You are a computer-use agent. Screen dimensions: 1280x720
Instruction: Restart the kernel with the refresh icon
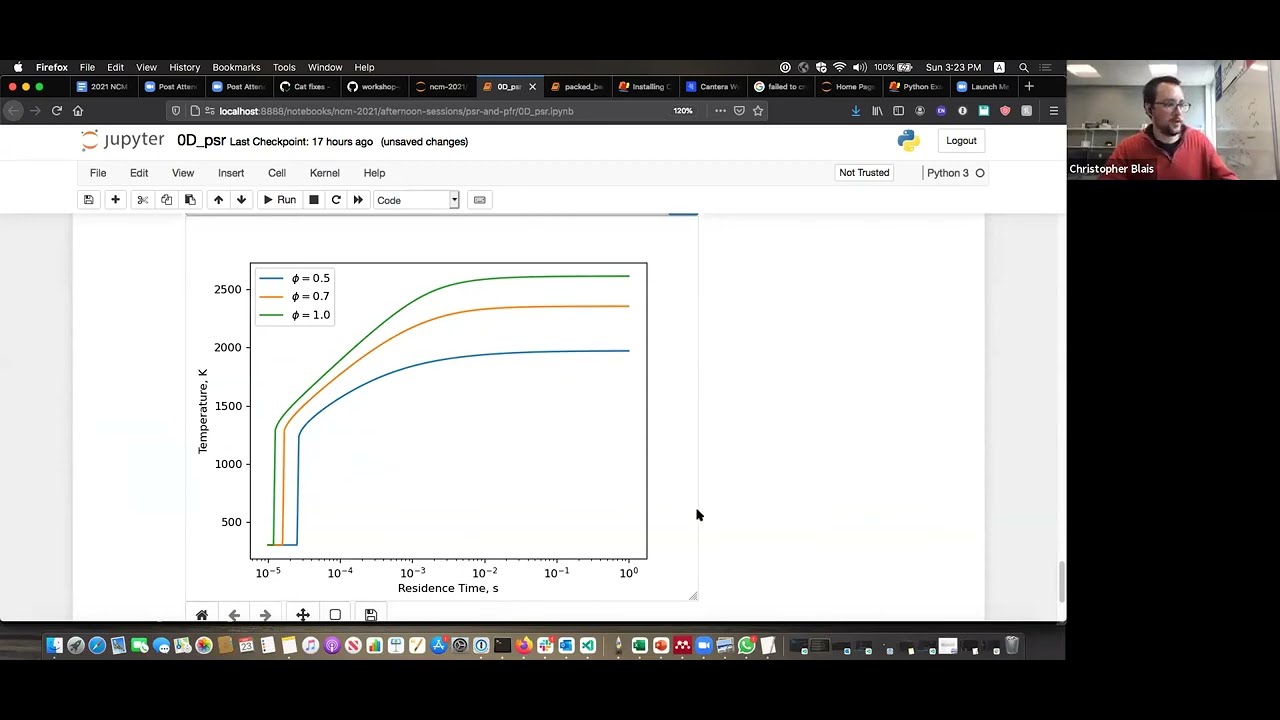(336, 200)
